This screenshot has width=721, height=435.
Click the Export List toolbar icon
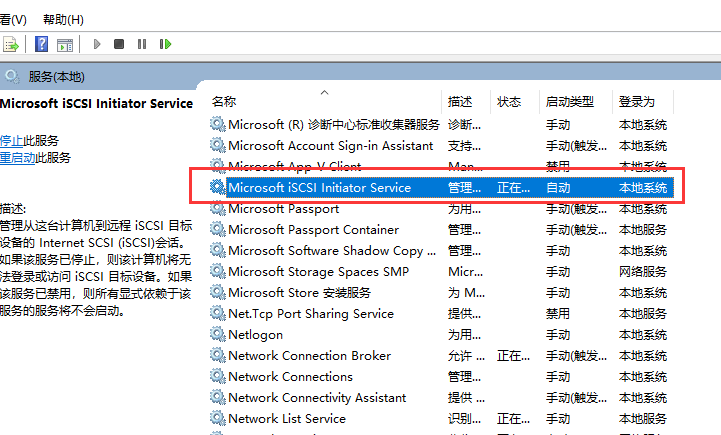tap(11, 44)
